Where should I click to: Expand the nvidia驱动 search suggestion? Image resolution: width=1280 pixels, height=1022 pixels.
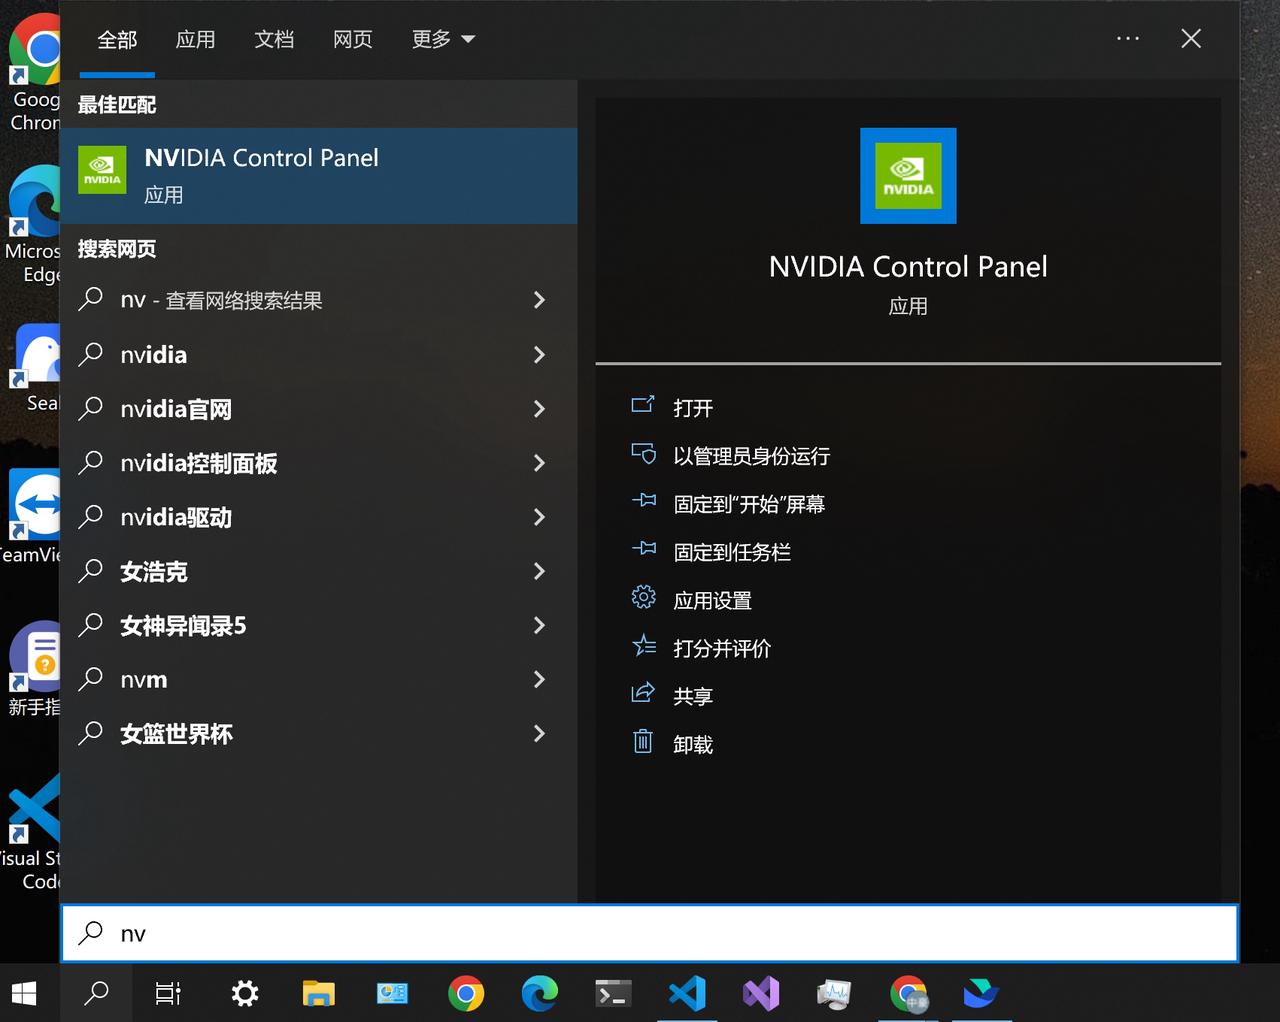(x=539, y=517)
